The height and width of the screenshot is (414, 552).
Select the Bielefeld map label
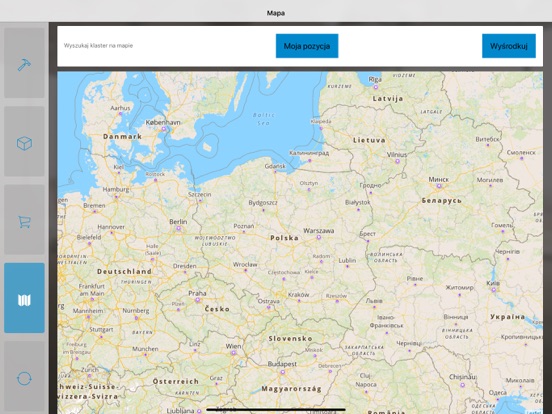tap(89, 237)
